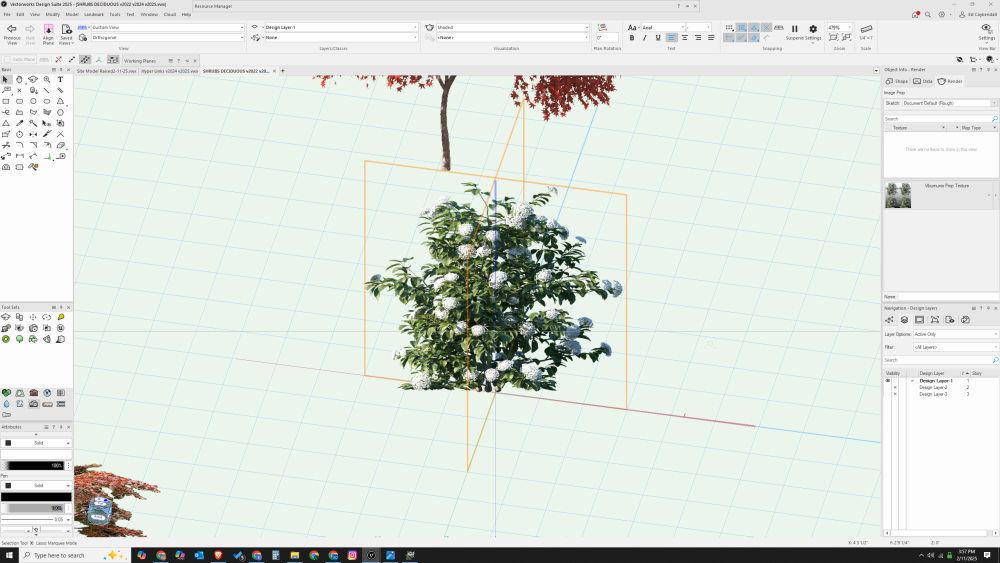Viewport: 1000px width, 563px height.
Task: Open the Shaded render mode dropdown
Action: [x=512, y=27]
